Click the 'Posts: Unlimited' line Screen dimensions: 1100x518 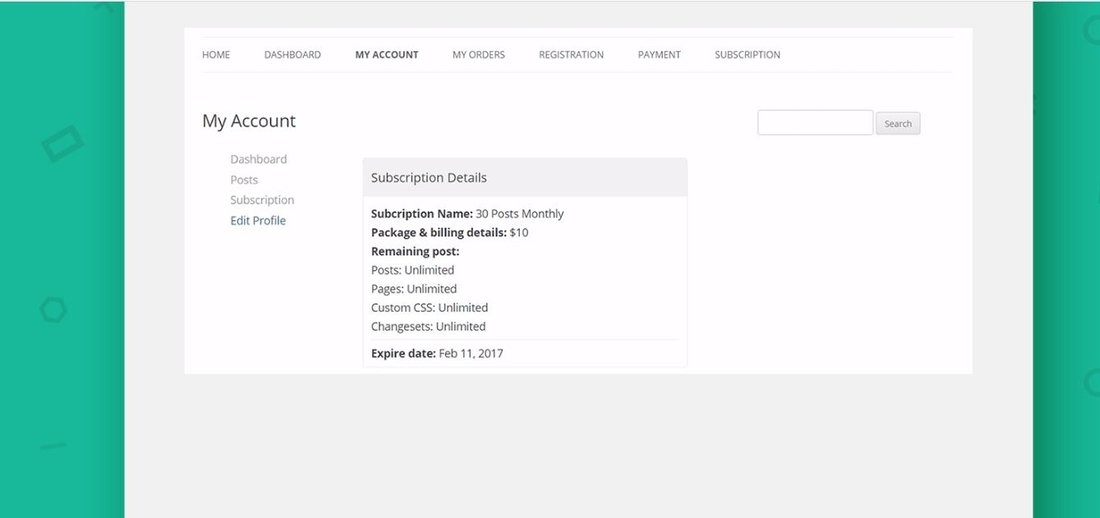pos(412,270)
